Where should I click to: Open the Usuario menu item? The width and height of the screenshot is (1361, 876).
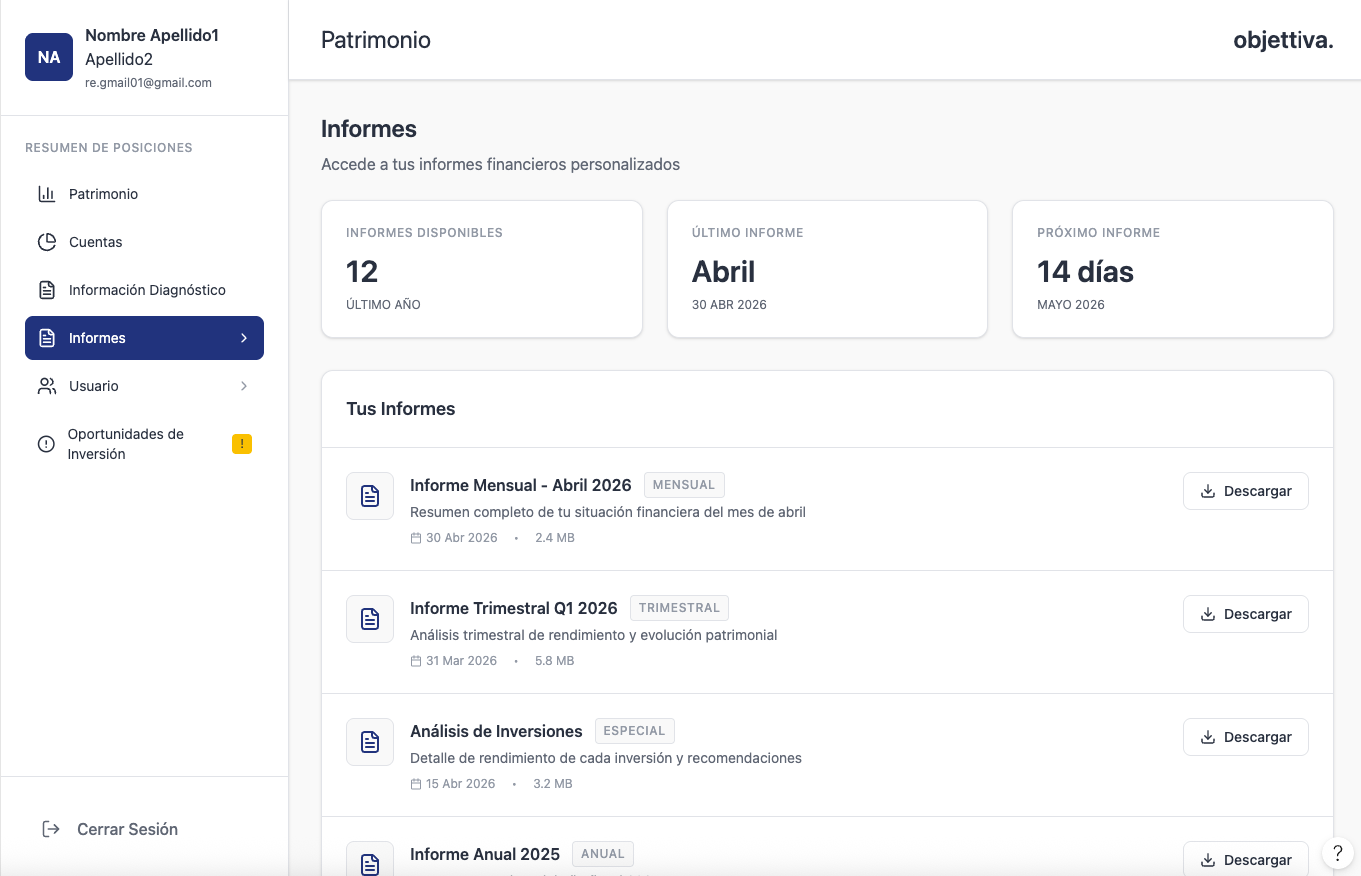144,386
